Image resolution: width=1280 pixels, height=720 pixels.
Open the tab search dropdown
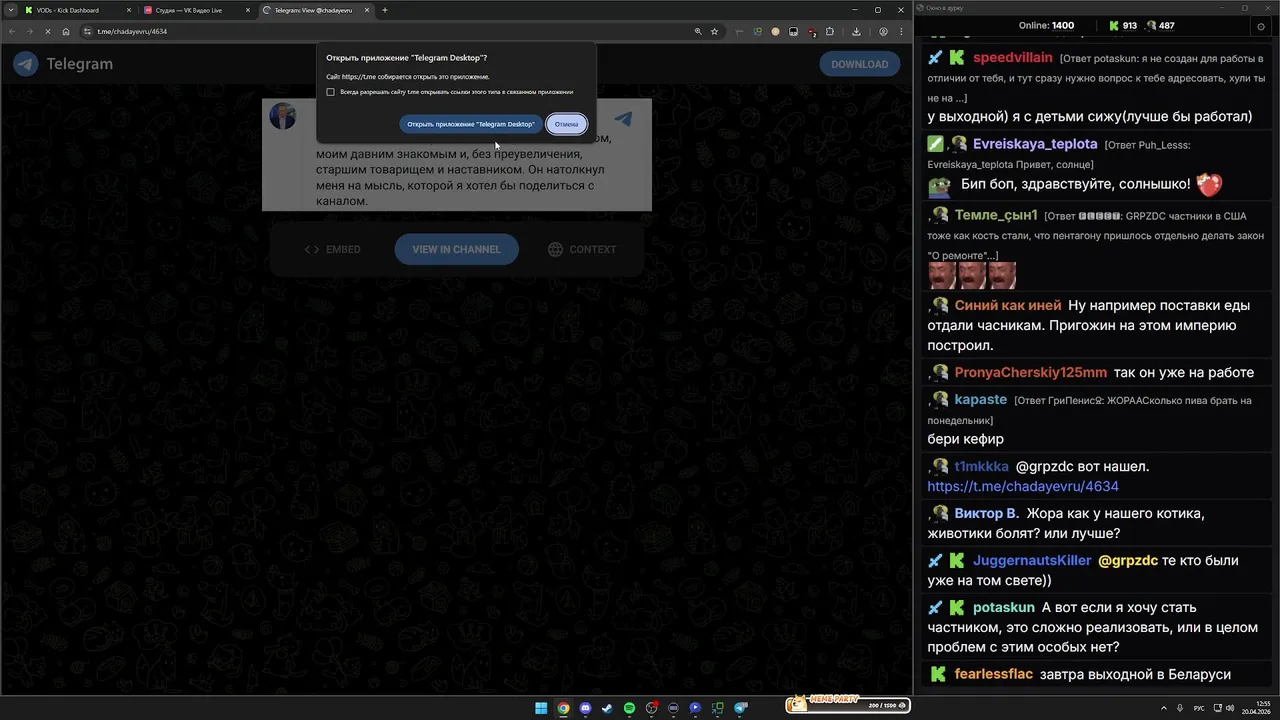(x=11, y=10)
